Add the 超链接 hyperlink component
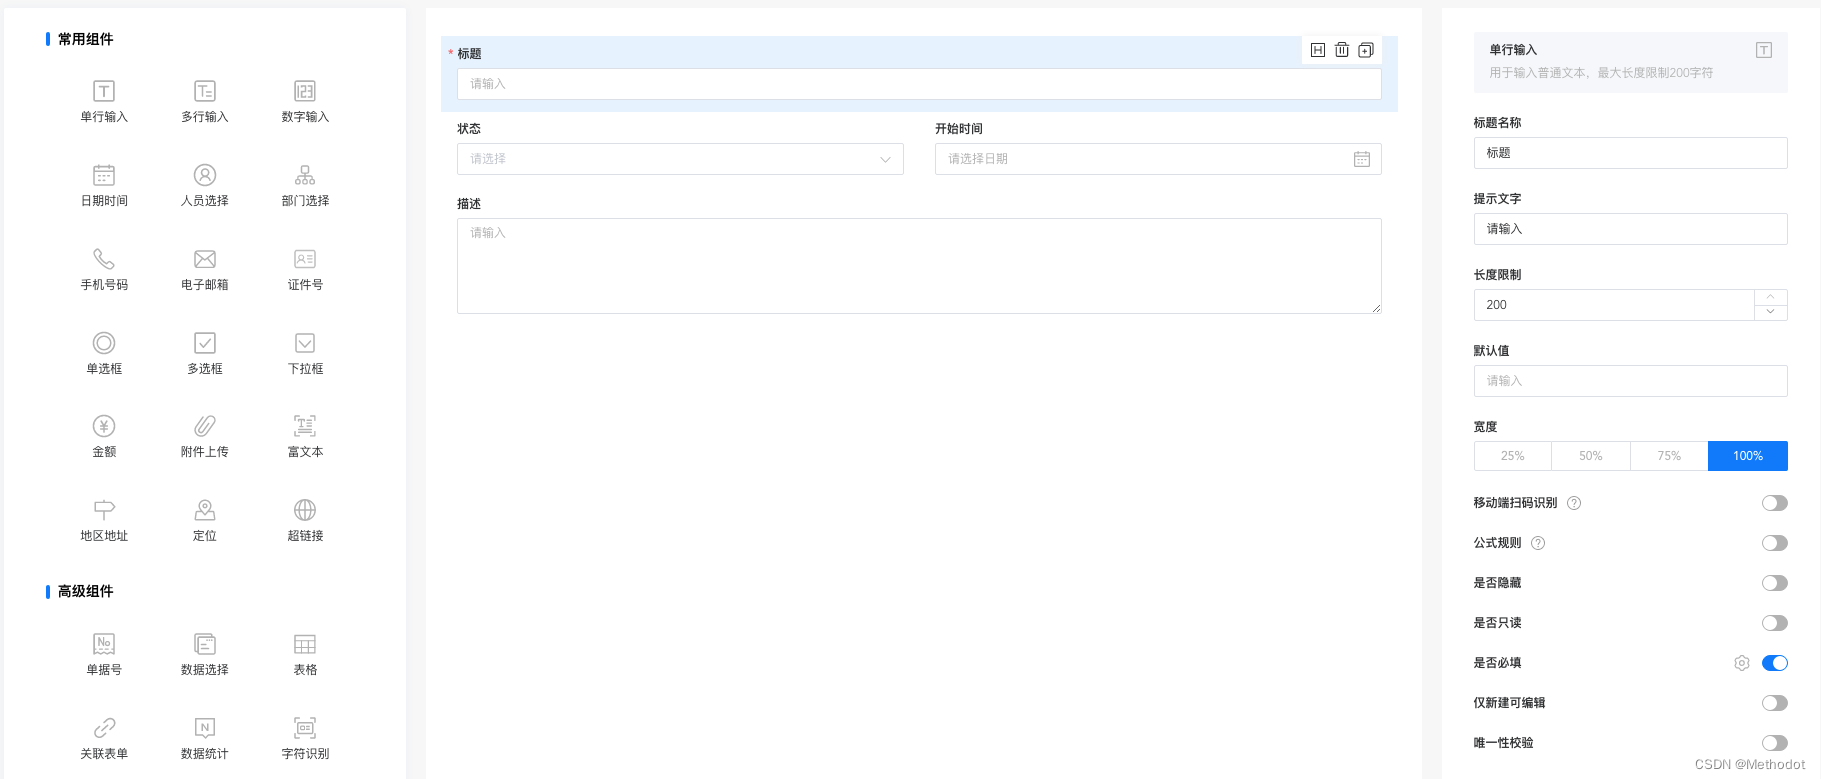 (x=305, y=521)
